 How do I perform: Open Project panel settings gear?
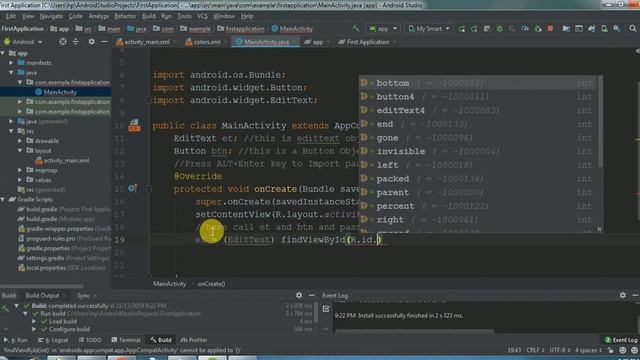(x=91, y=42)
